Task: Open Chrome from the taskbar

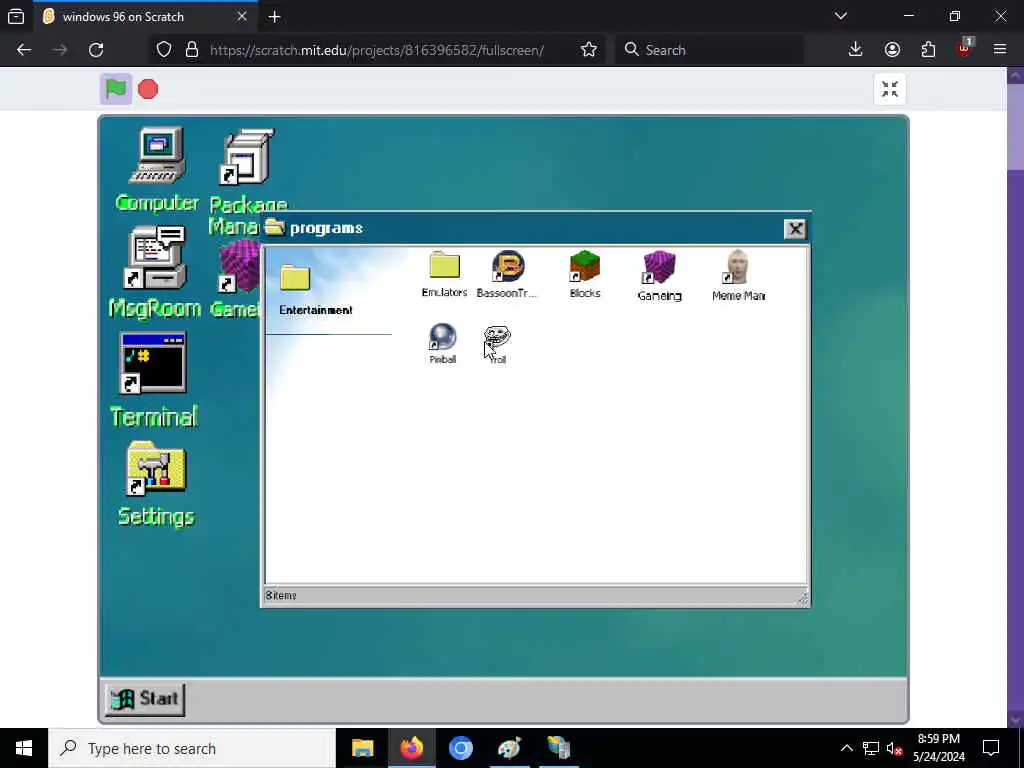Action: pos(460,748)
